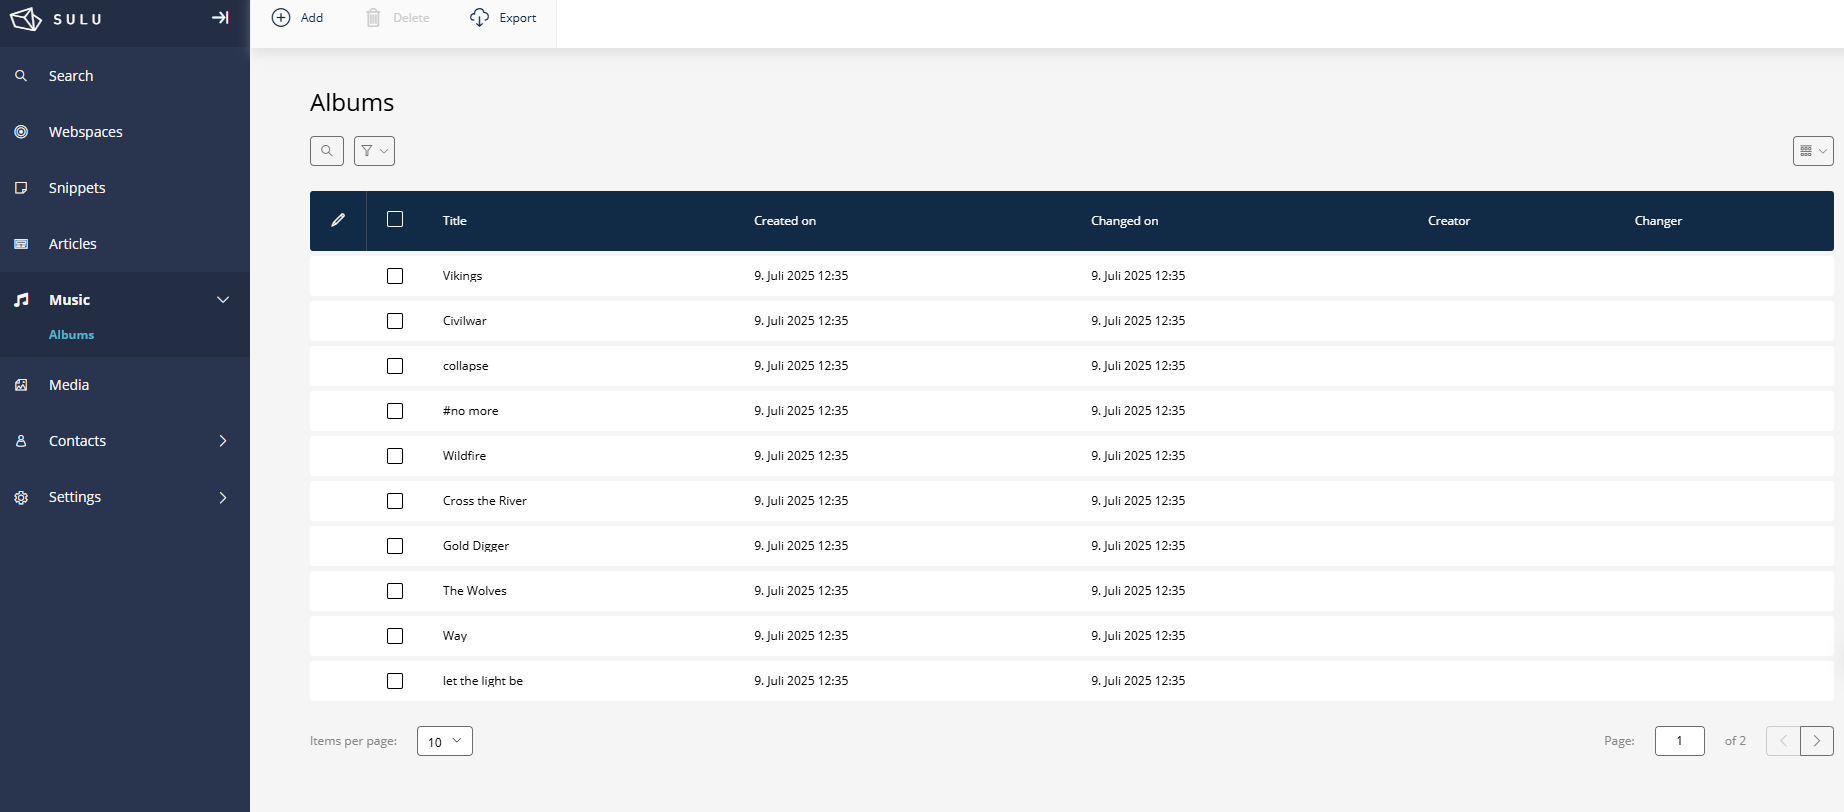The image size is (1844, 812).
Task: Go to next page of albums
Action: click(x=1816, y=741)
